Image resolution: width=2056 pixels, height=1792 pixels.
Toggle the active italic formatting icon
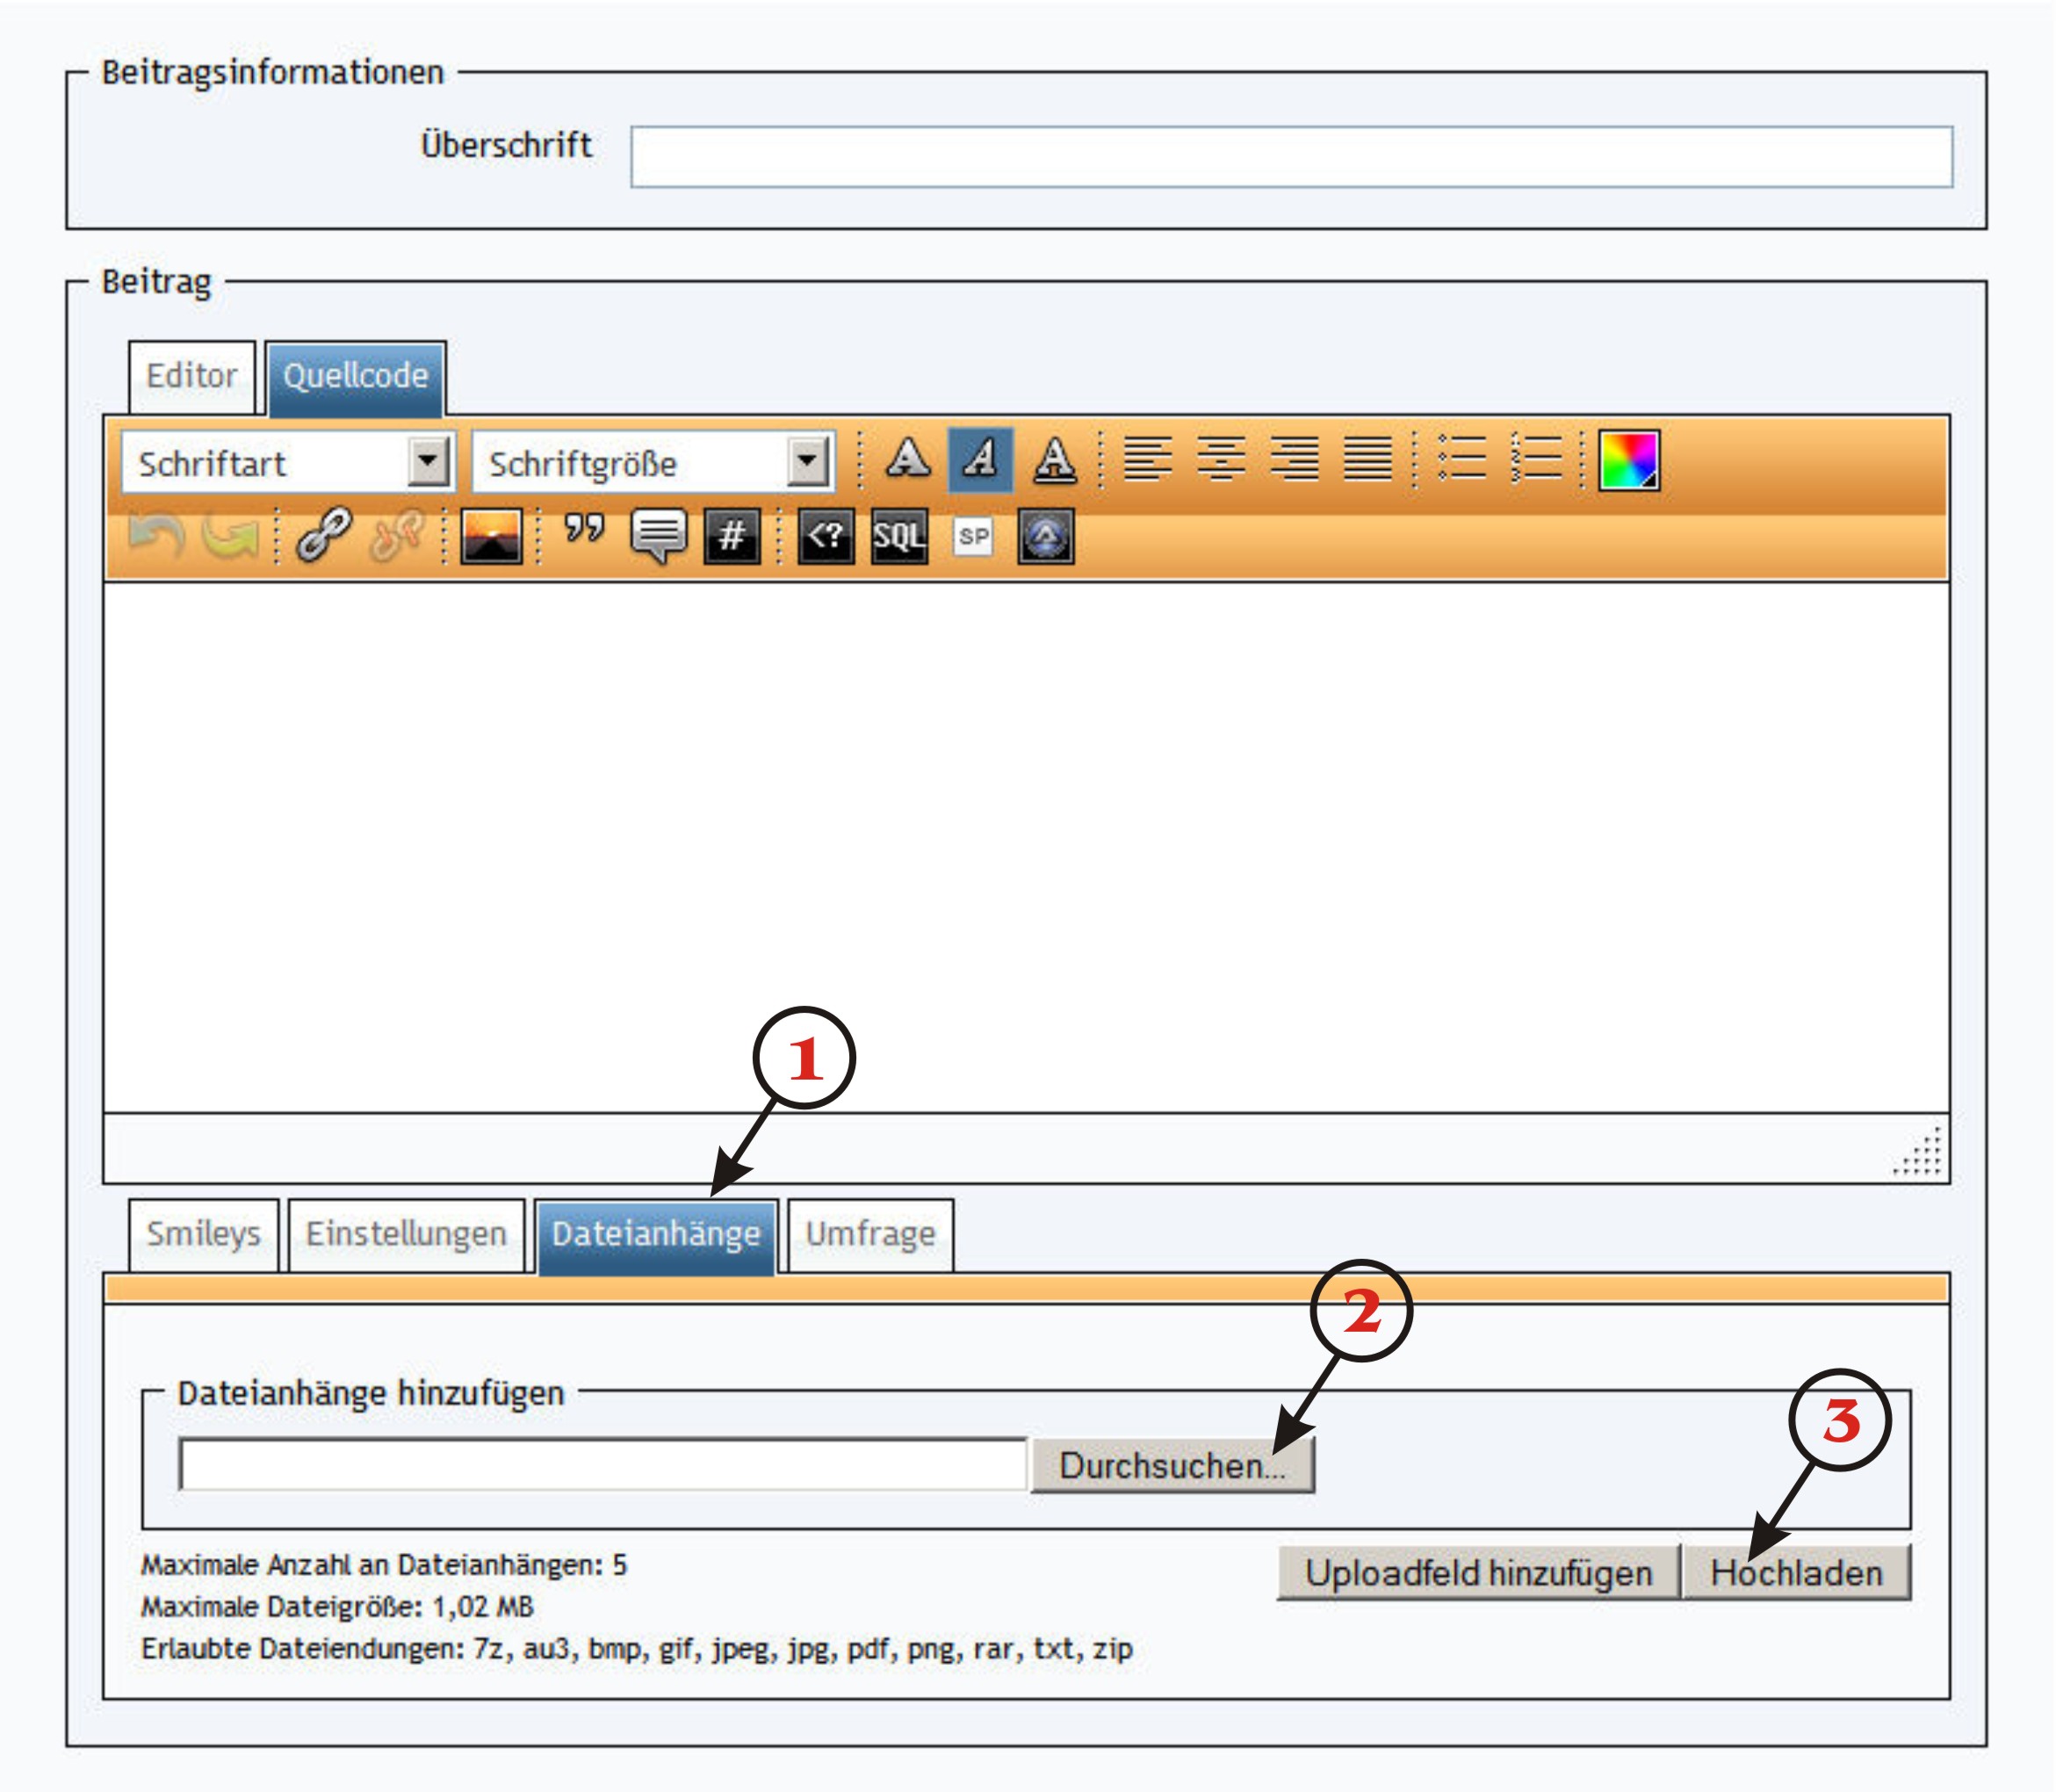click(980, 460)
